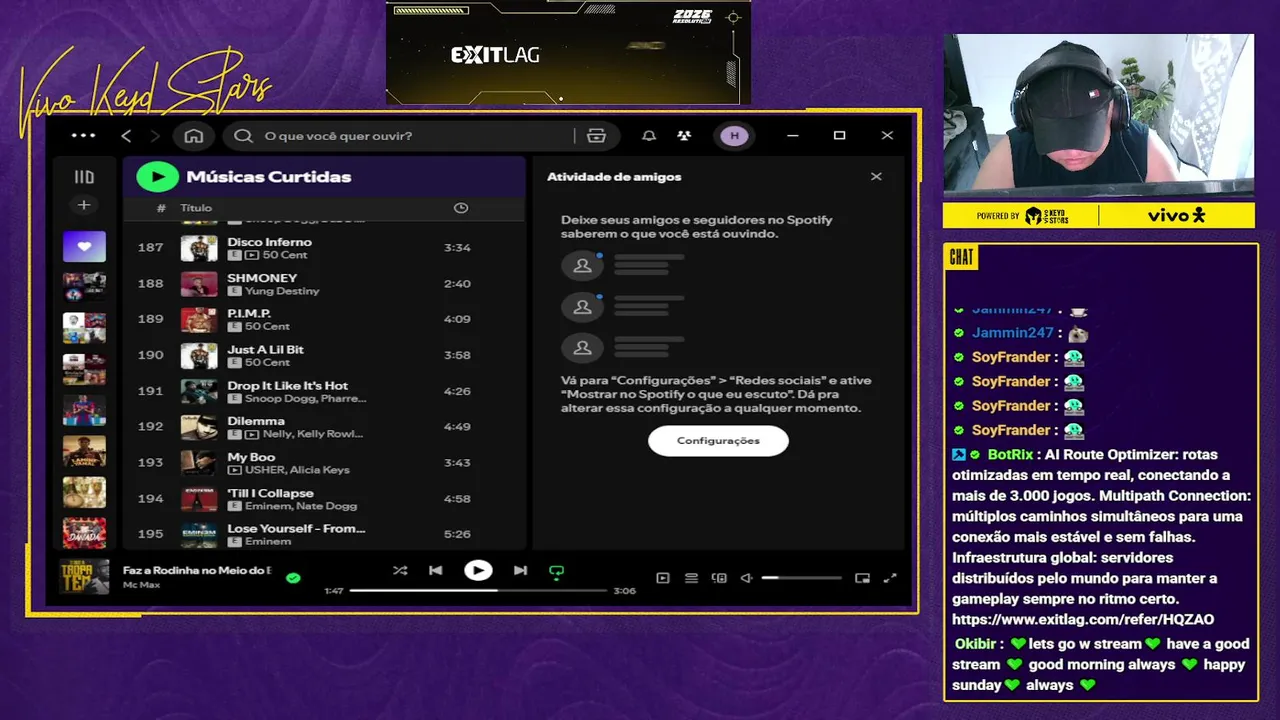This screenshot has height=720, width=1280.
Task: Click the Configurações button
Action: [718, 441]
